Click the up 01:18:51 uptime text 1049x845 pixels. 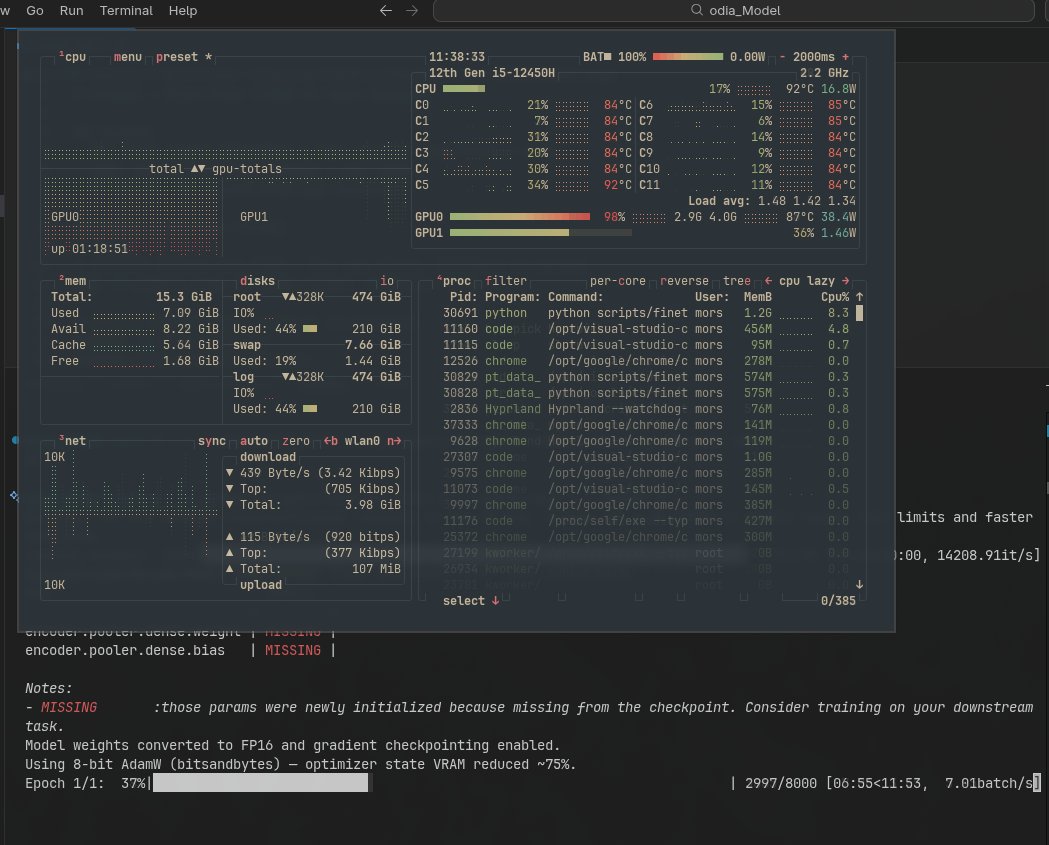click(89, 249)
